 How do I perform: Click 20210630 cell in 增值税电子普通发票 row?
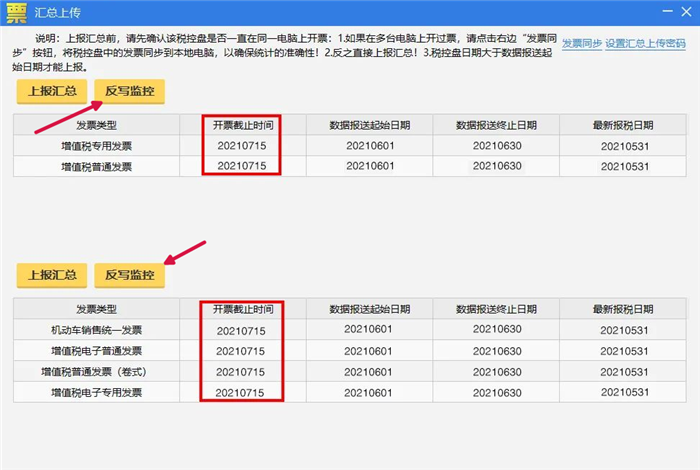click(x=497, y=351)
